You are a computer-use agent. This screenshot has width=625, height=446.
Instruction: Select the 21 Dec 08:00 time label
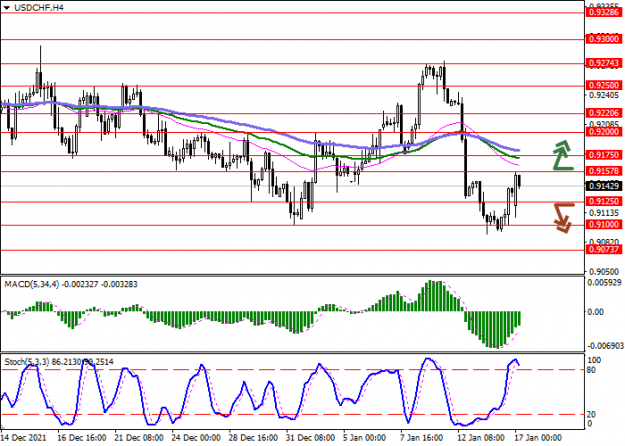point(140,438)
